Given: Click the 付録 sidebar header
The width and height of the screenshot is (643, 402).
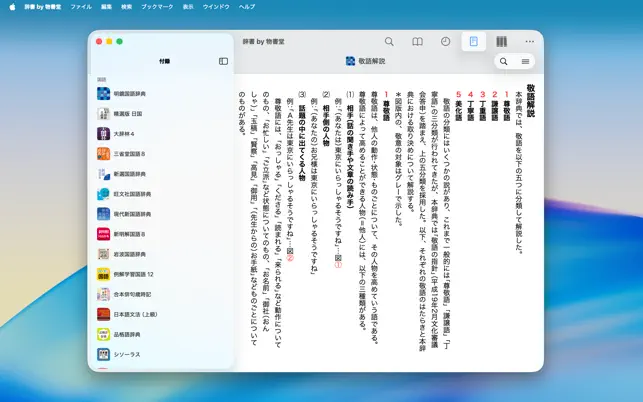Looking at the screenshot, I should click(x=164, y=61).
